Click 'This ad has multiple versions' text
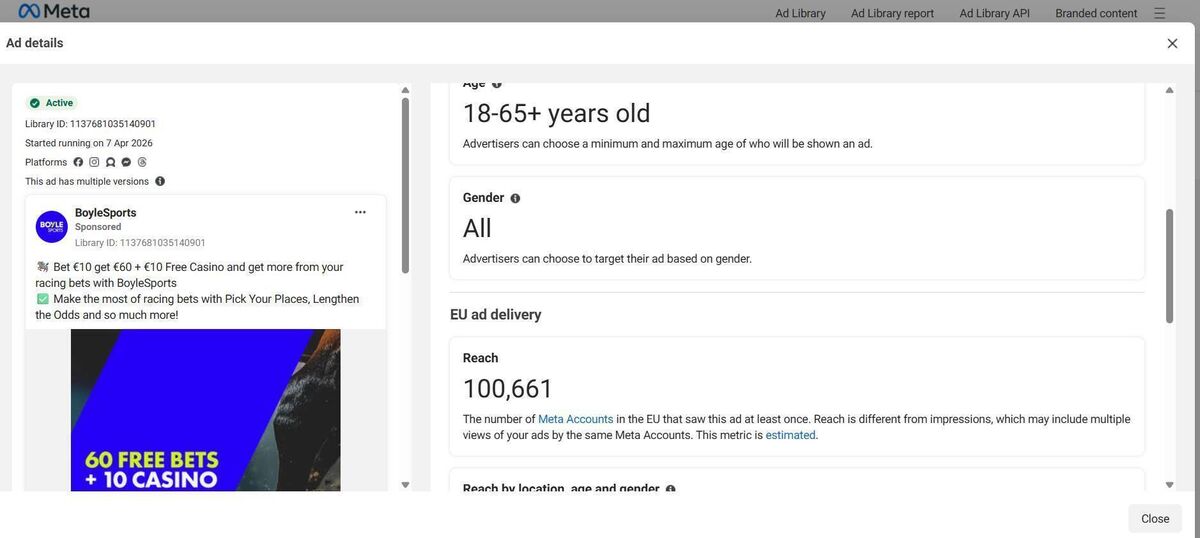This screenshot has width=1200, height=538. [x=87, y=181]
